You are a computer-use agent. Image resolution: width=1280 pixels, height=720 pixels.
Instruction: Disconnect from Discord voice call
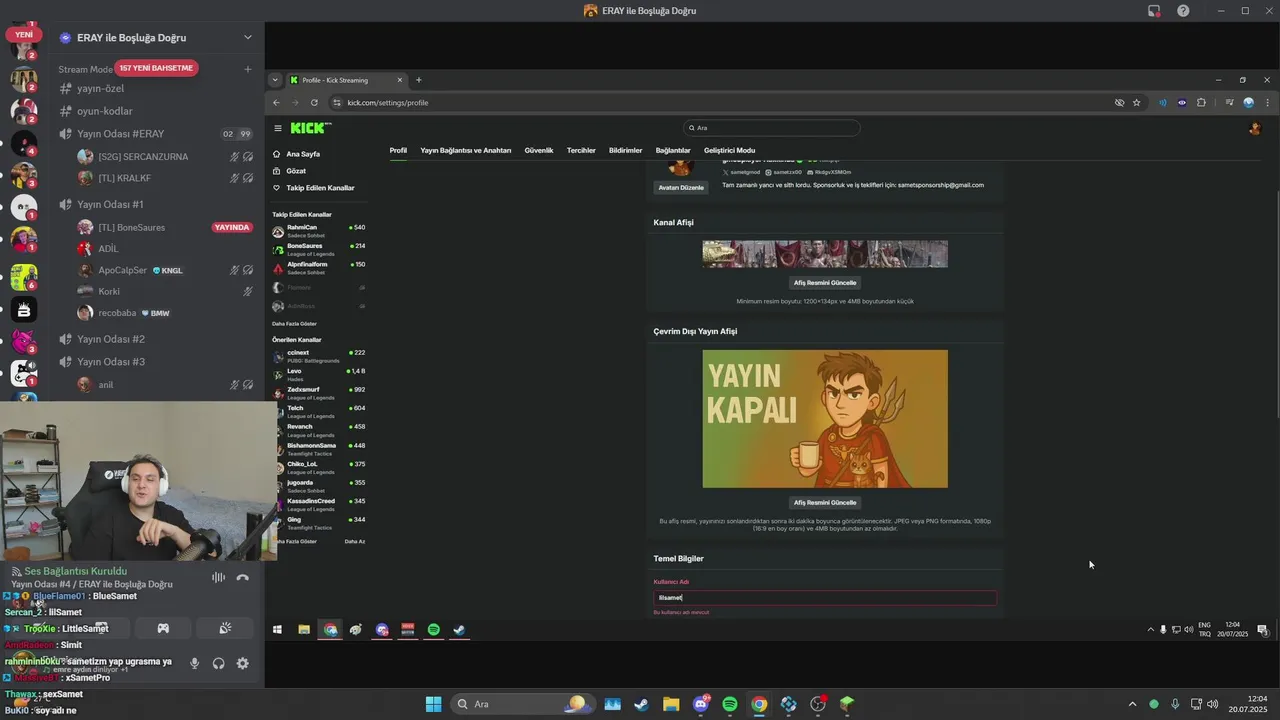click(x=242, y=577)
